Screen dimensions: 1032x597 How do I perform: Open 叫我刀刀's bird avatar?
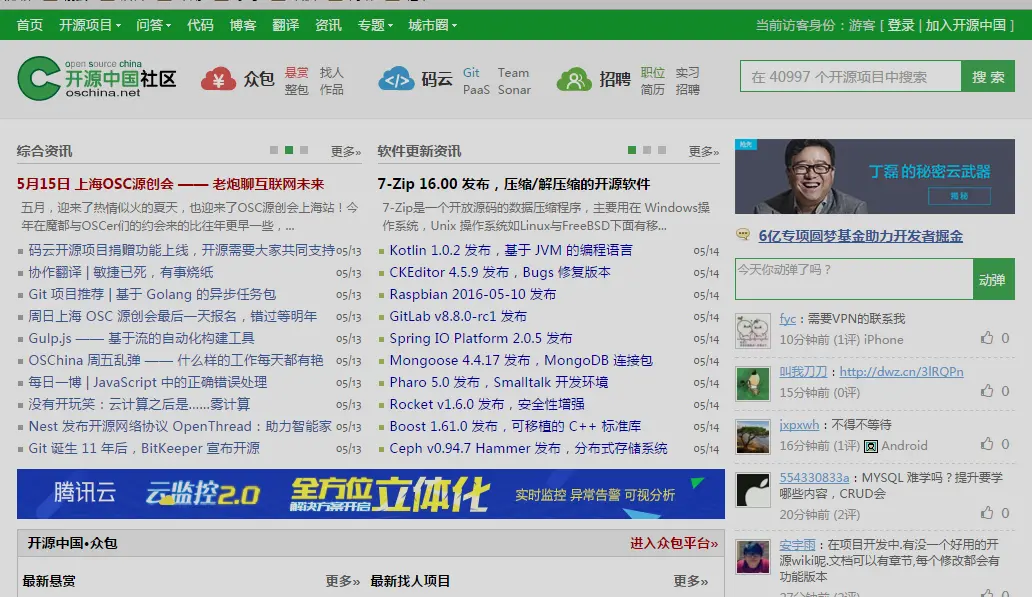tap(752, 383)
